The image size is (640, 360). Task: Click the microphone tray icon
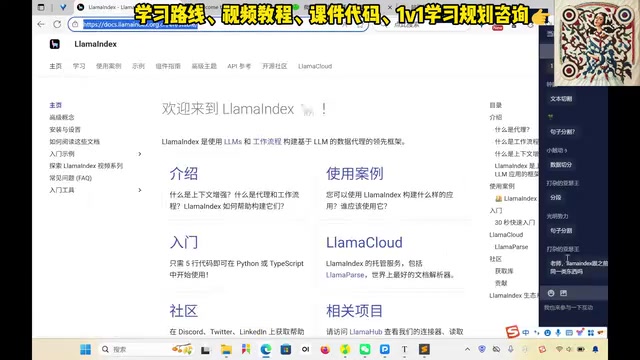pyautogui.click(x=511, y=349)
